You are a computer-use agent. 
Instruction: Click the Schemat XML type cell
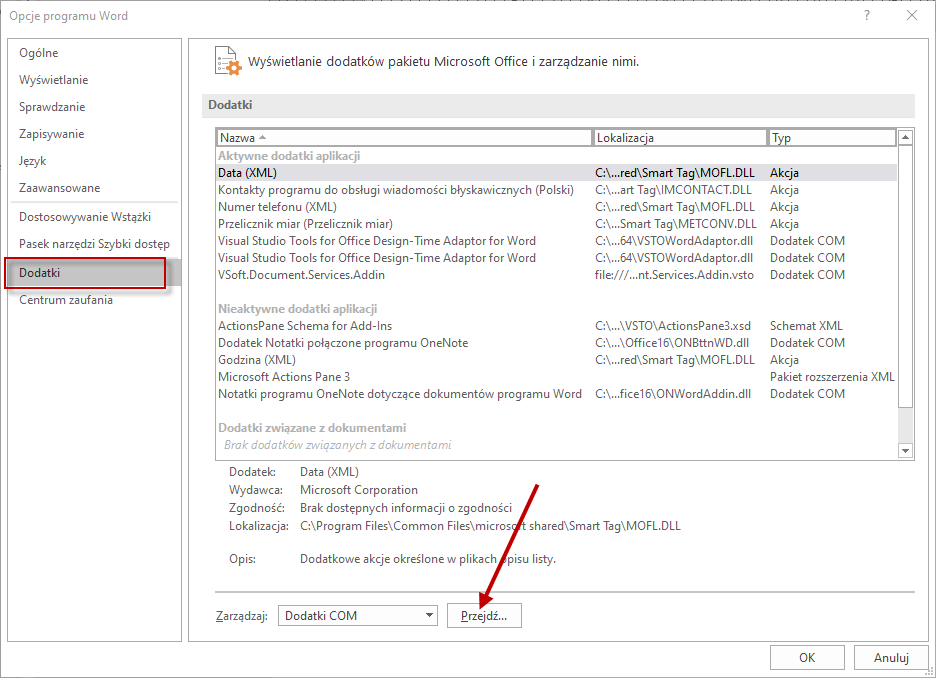[806, 326]
